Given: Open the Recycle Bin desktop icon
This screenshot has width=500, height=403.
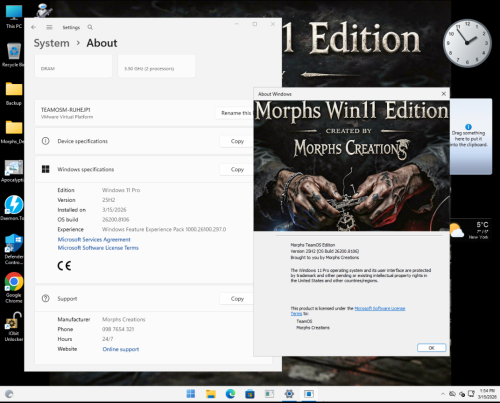Looking at the screenshot, I should 14,54.
